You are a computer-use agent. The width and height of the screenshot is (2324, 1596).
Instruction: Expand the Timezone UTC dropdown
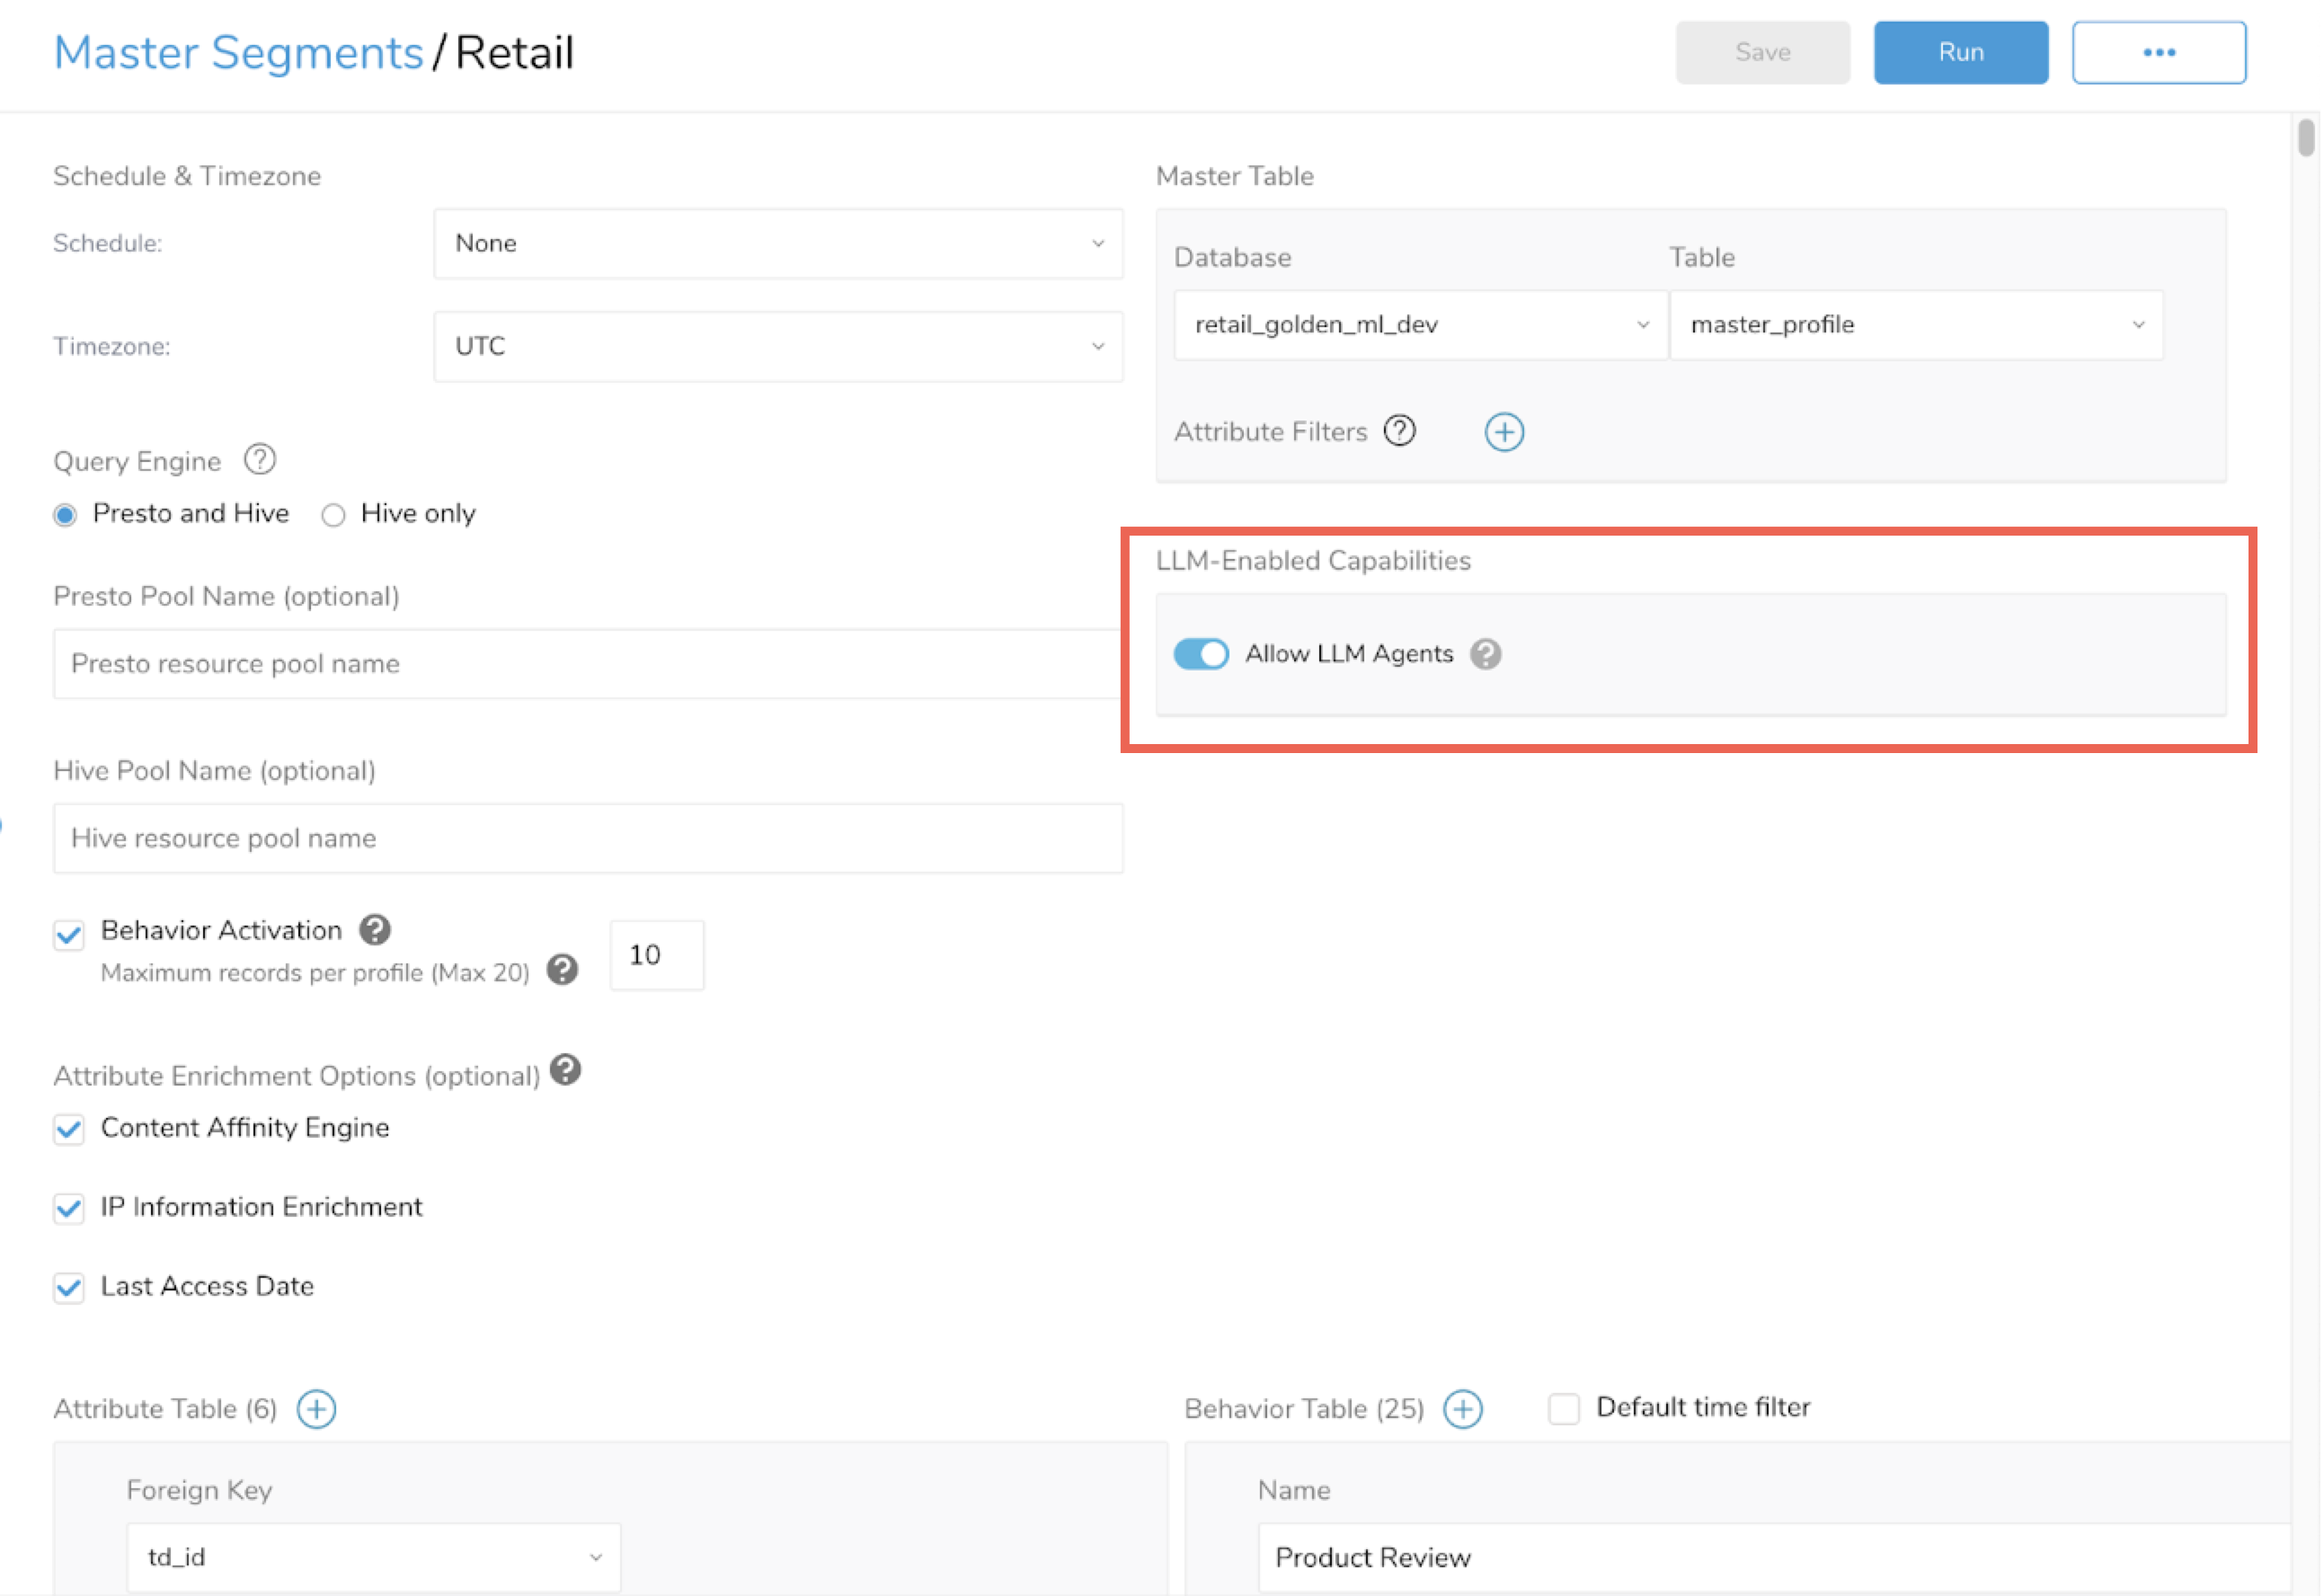777,346
